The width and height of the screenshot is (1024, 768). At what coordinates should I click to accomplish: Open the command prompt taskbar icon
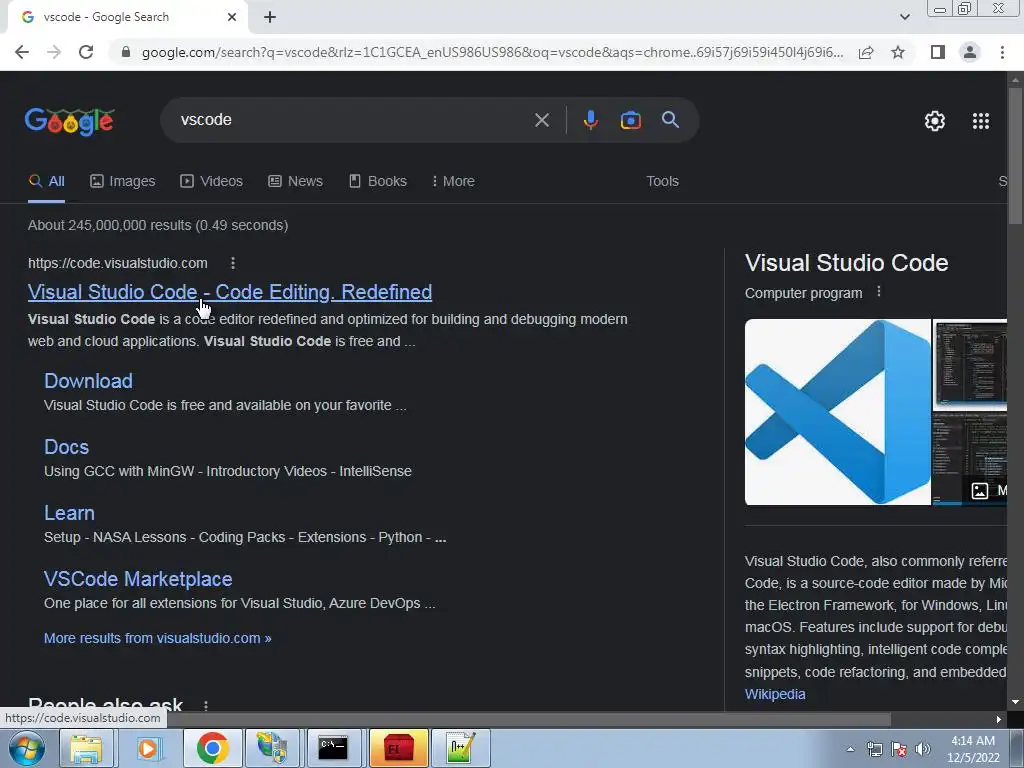click(333, 748)
